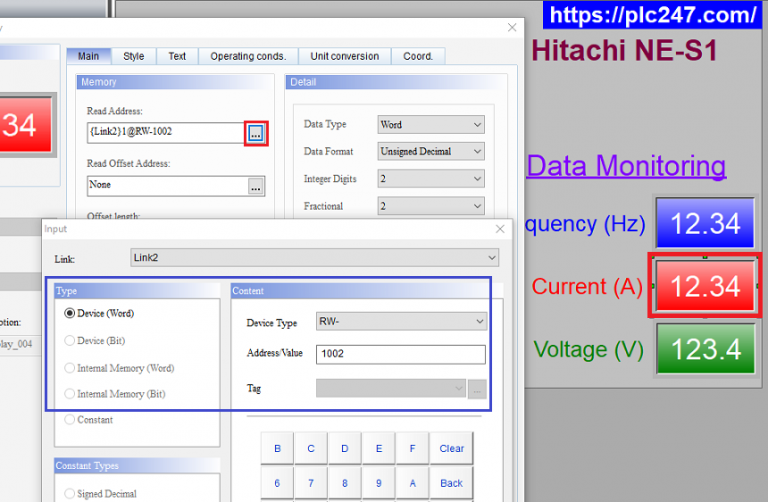Open the Tag dropdown
This screenshot has height=502, width=768.
pos(390,388)
